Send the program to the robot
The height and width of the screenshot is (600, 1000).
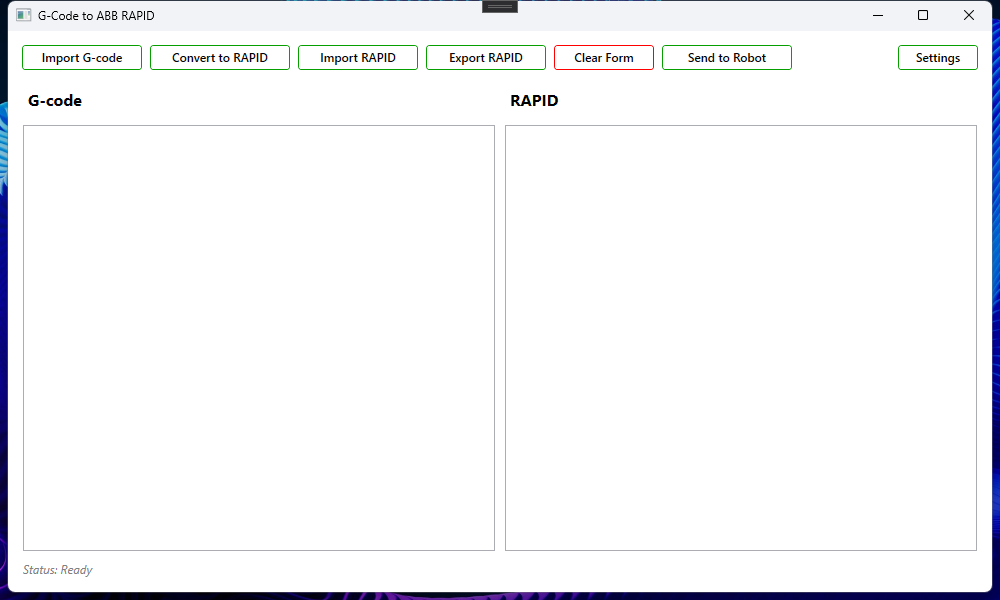(727, 58)
